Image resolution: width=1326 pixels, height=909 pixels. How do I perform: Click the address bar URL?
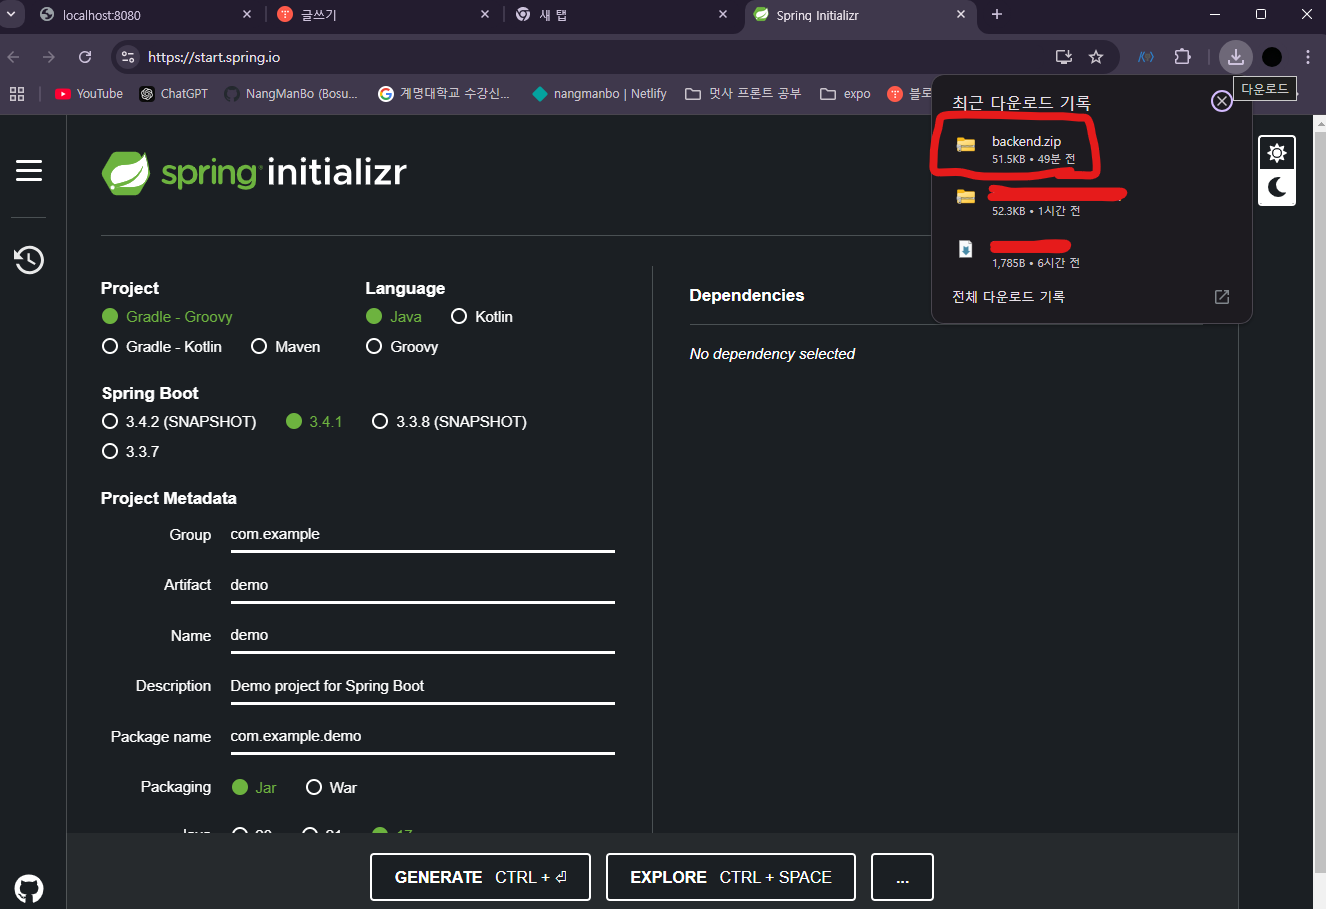click(x=214, y=57)
